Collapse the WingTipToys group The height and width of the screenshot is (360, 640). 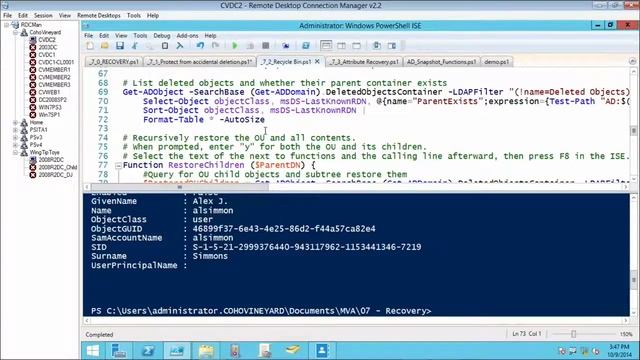coord(16,153)
